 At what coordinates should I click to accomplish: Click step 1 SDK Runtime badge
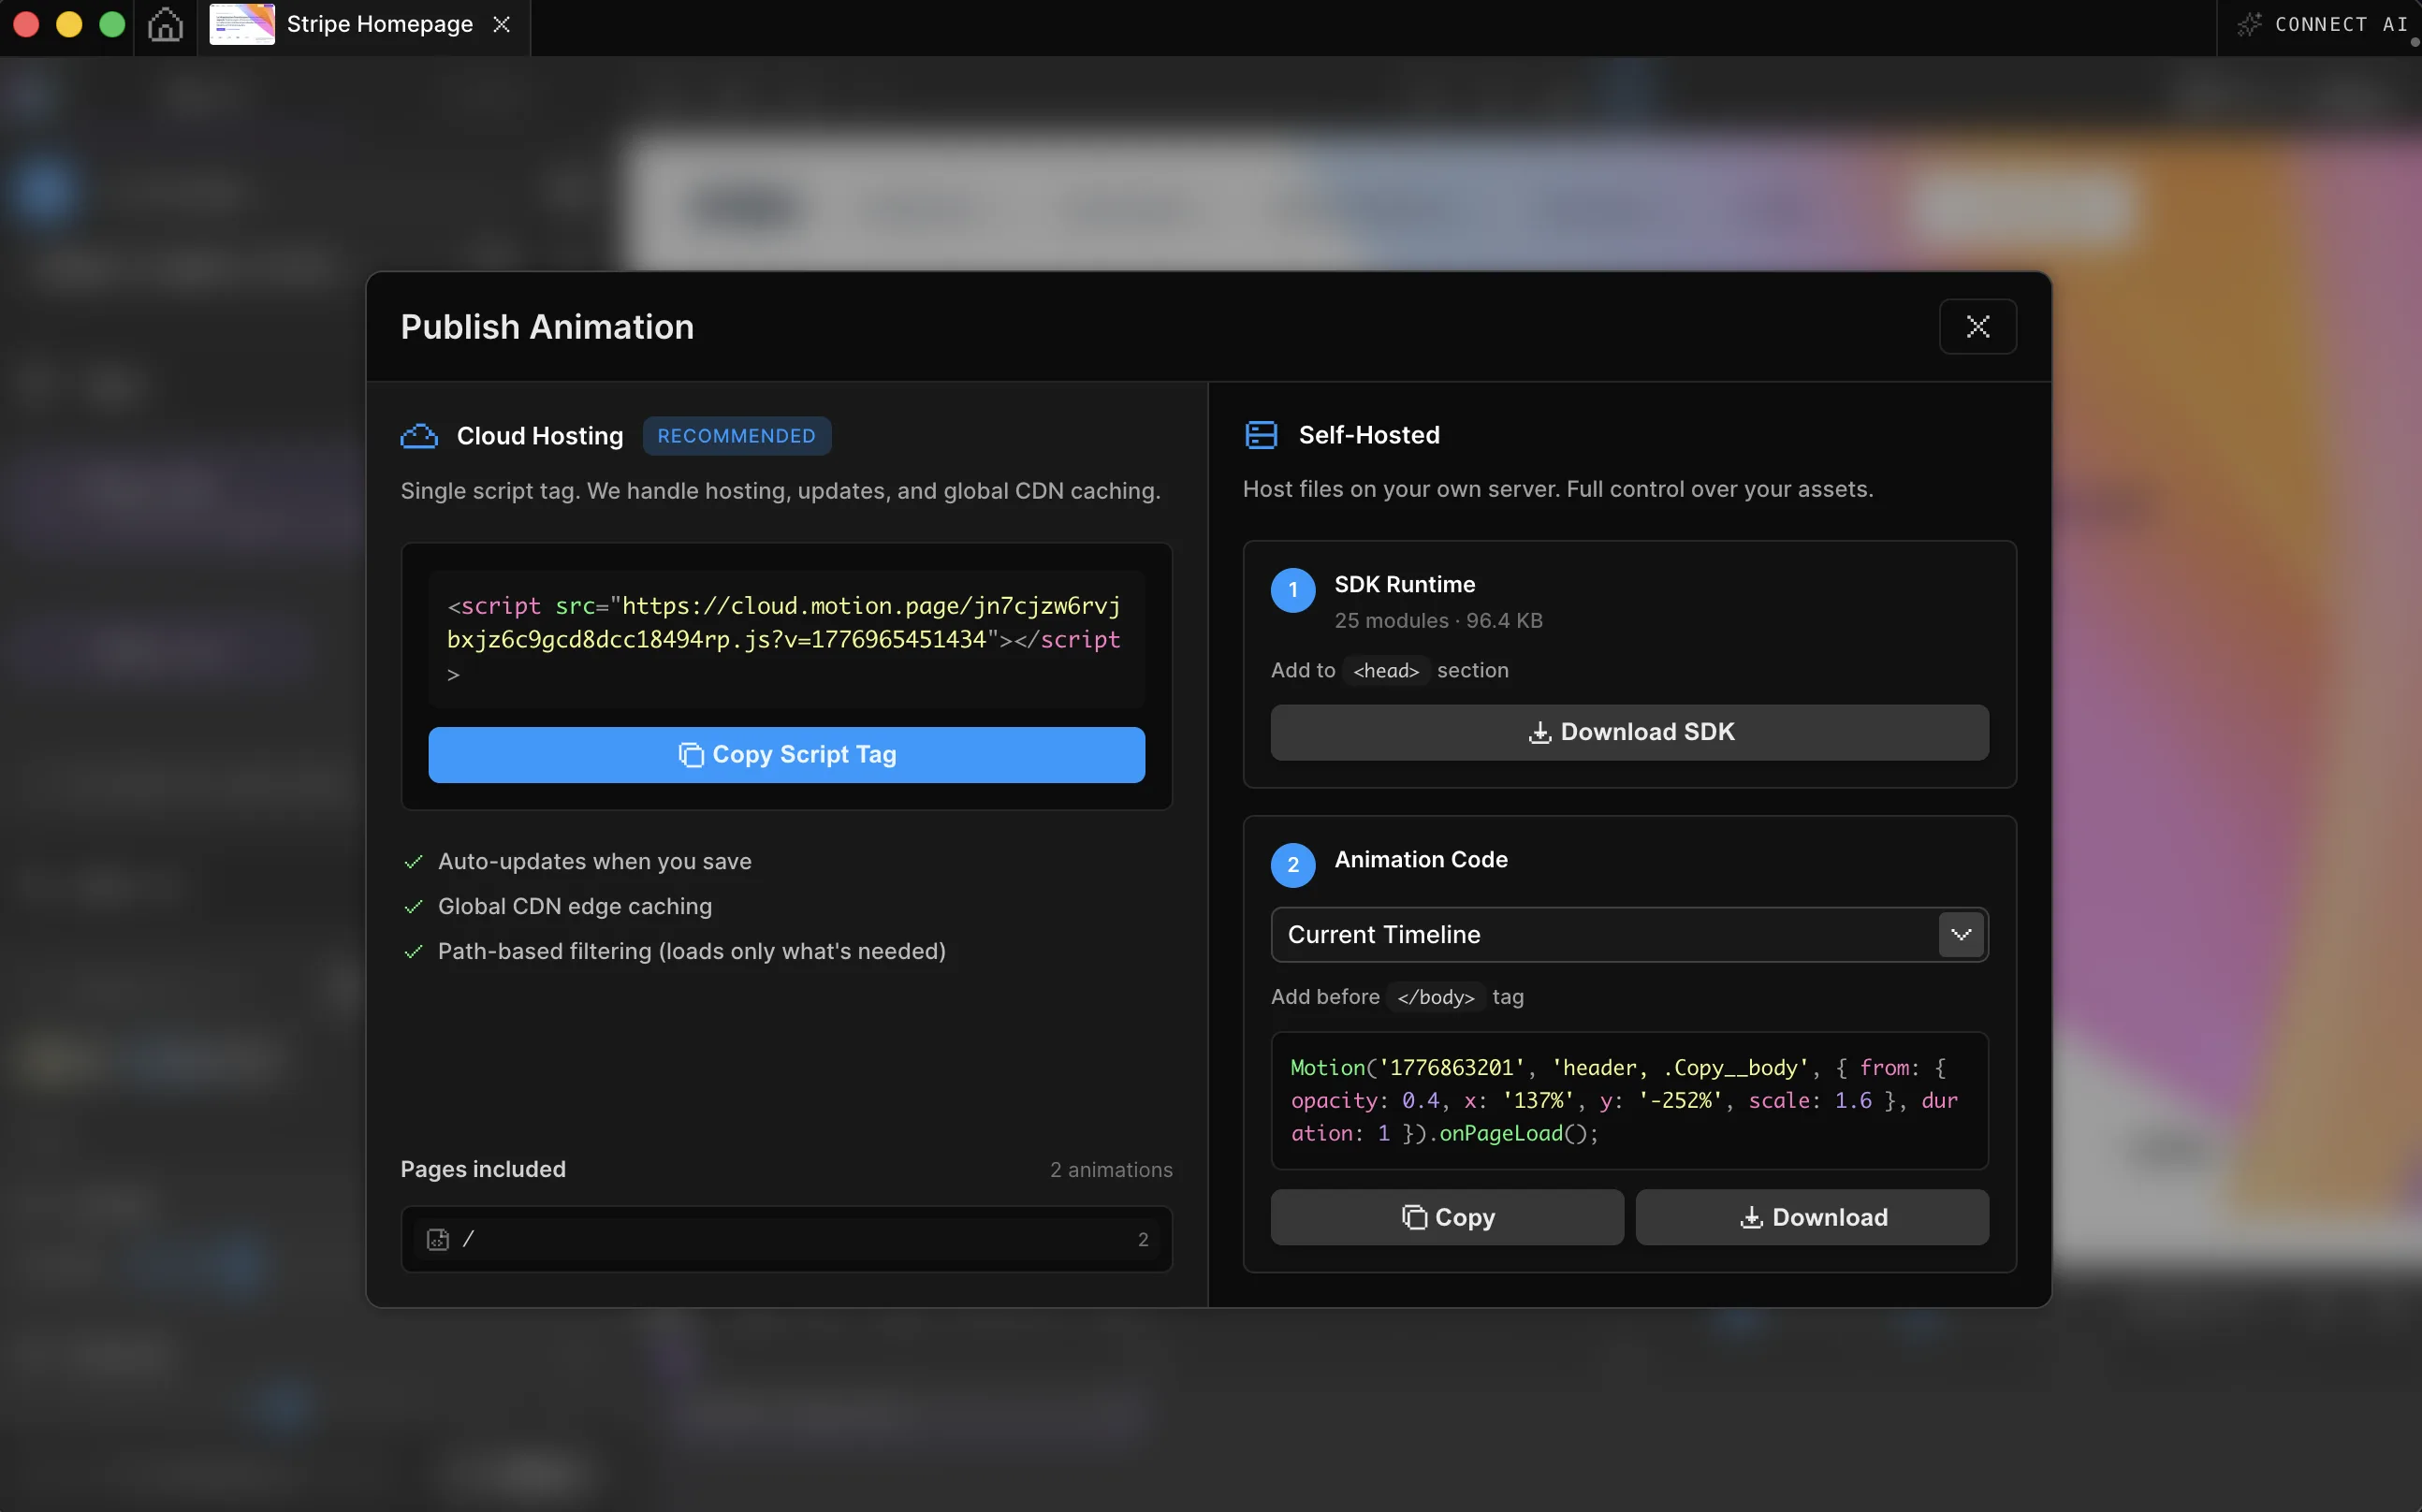click(x=1293, y=590)
